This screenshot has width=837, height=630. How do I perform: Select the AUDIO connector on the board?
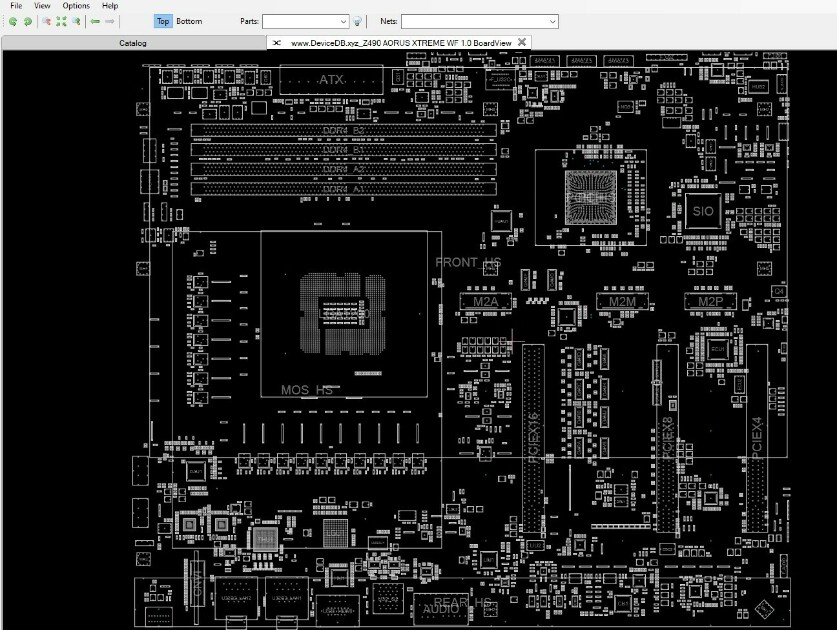[x=441, y=609]
